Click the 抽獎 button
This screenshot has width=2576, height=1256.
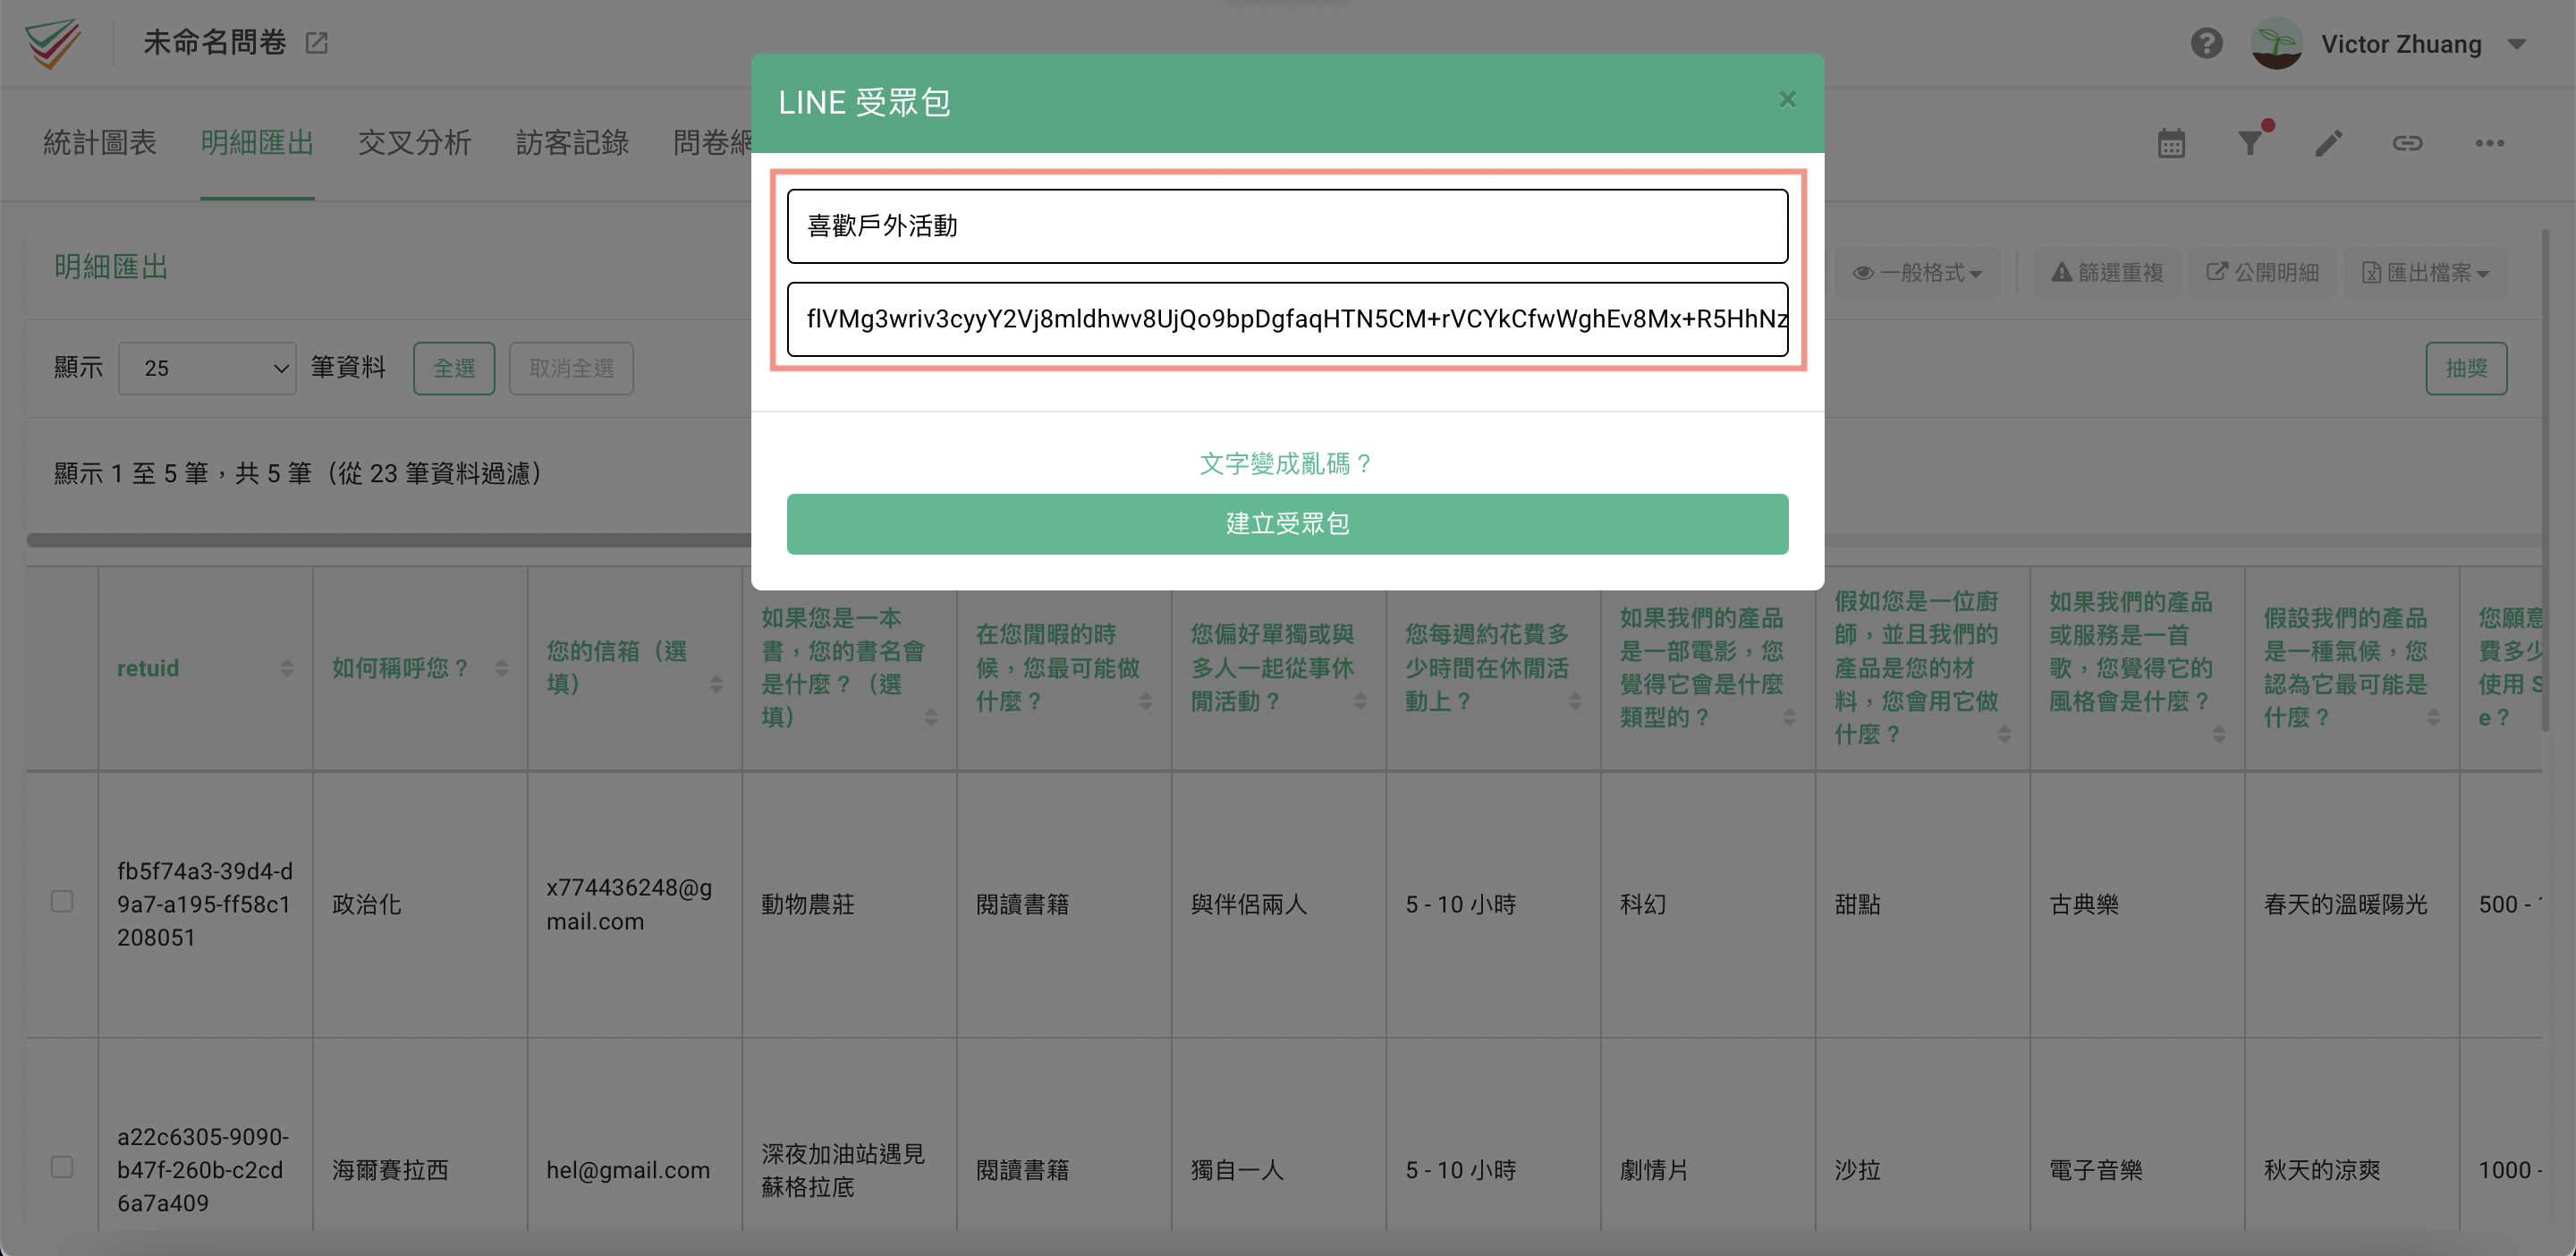click(2466, 368)
